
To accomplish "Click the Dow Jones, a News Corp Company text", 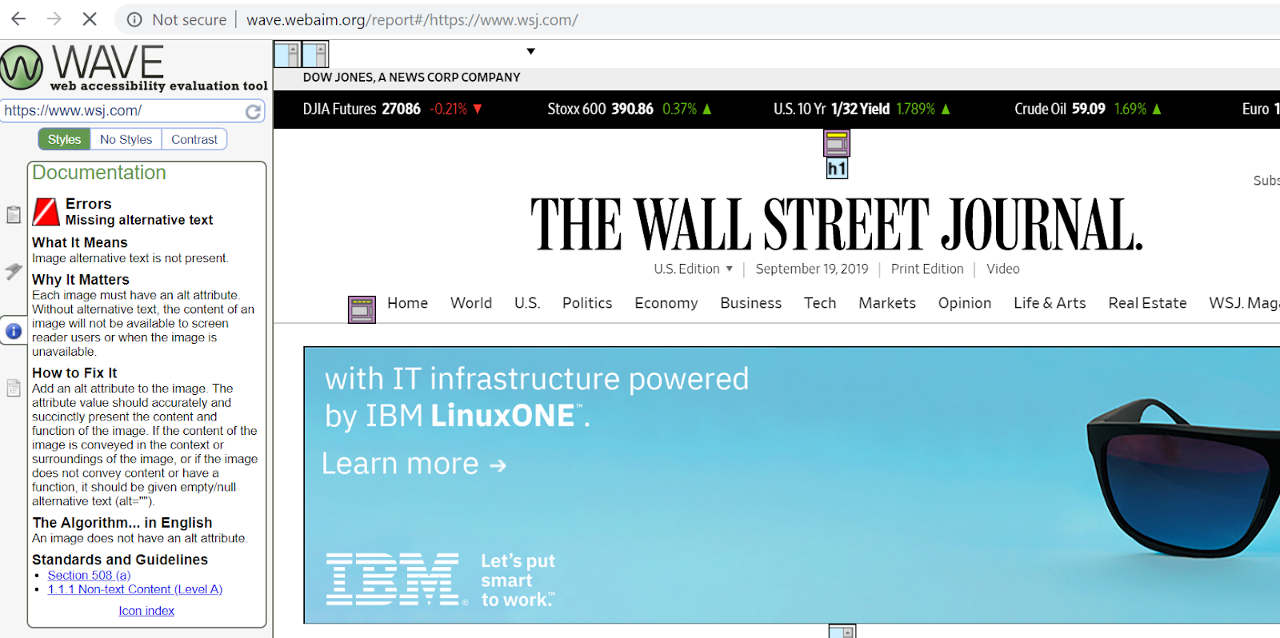I will 412,77.
